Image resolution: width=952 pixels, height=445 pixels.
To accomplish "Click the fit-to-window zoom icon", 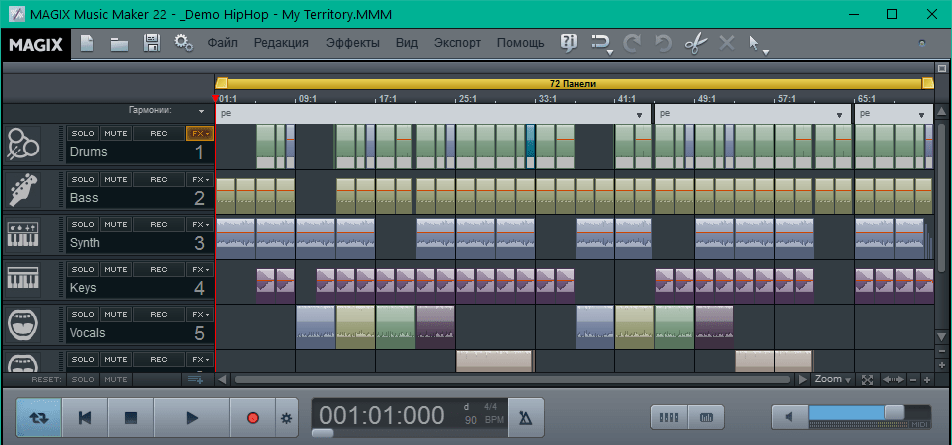I will tap(868, 379).
